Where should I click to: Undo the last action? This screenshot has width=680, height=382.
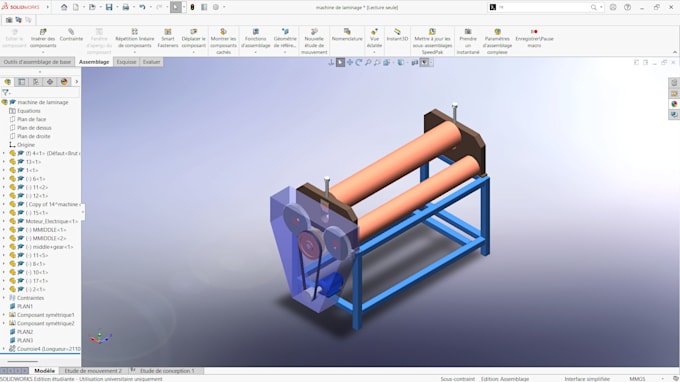click(x=142, y=7)
